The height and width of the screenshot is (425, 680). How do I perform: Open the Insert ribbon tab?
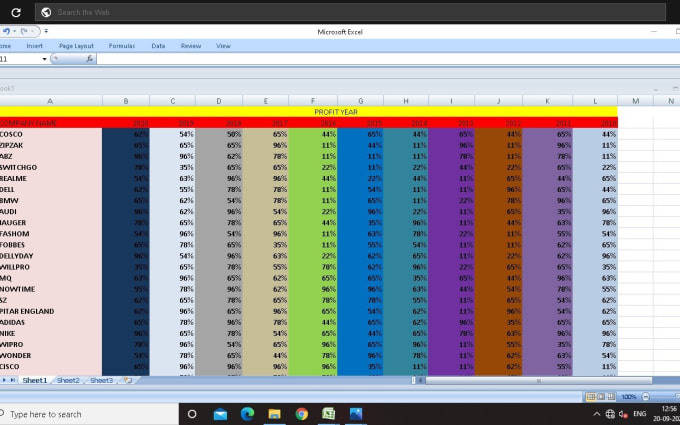(x=35, y=46)
